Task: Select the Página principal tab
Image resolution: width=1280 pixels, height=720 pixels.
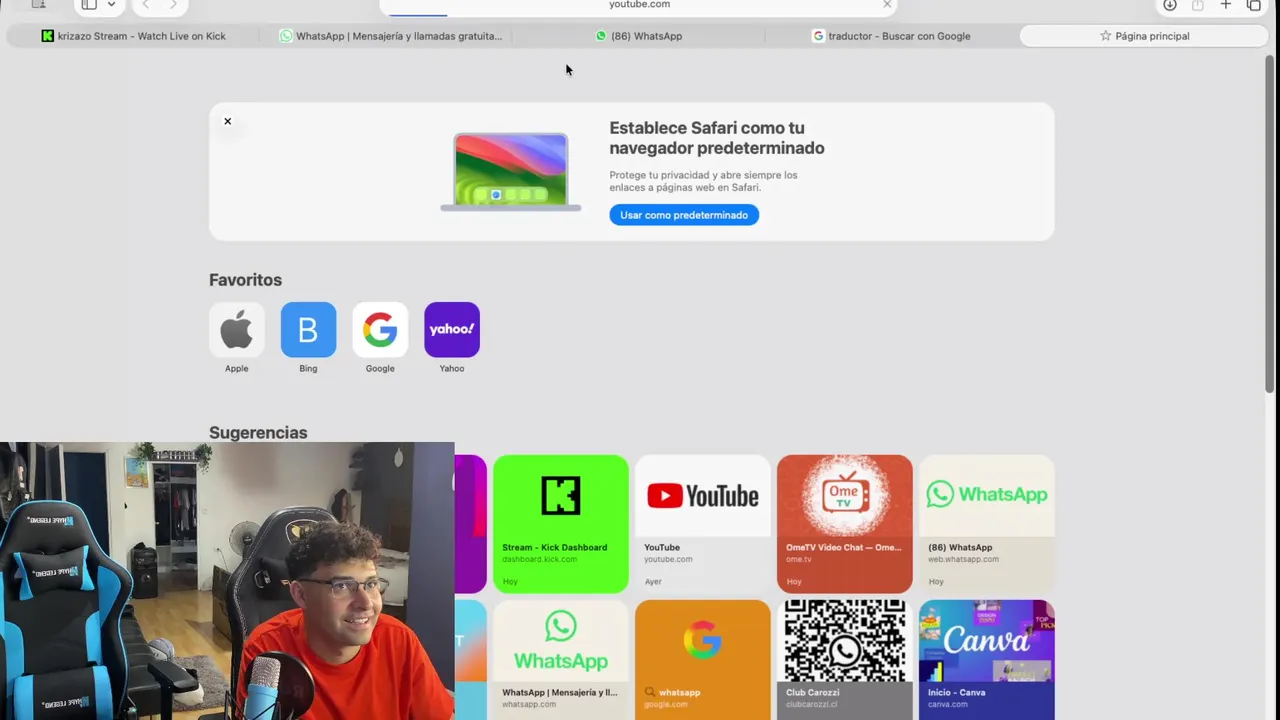Action: tap(1144, 36)
